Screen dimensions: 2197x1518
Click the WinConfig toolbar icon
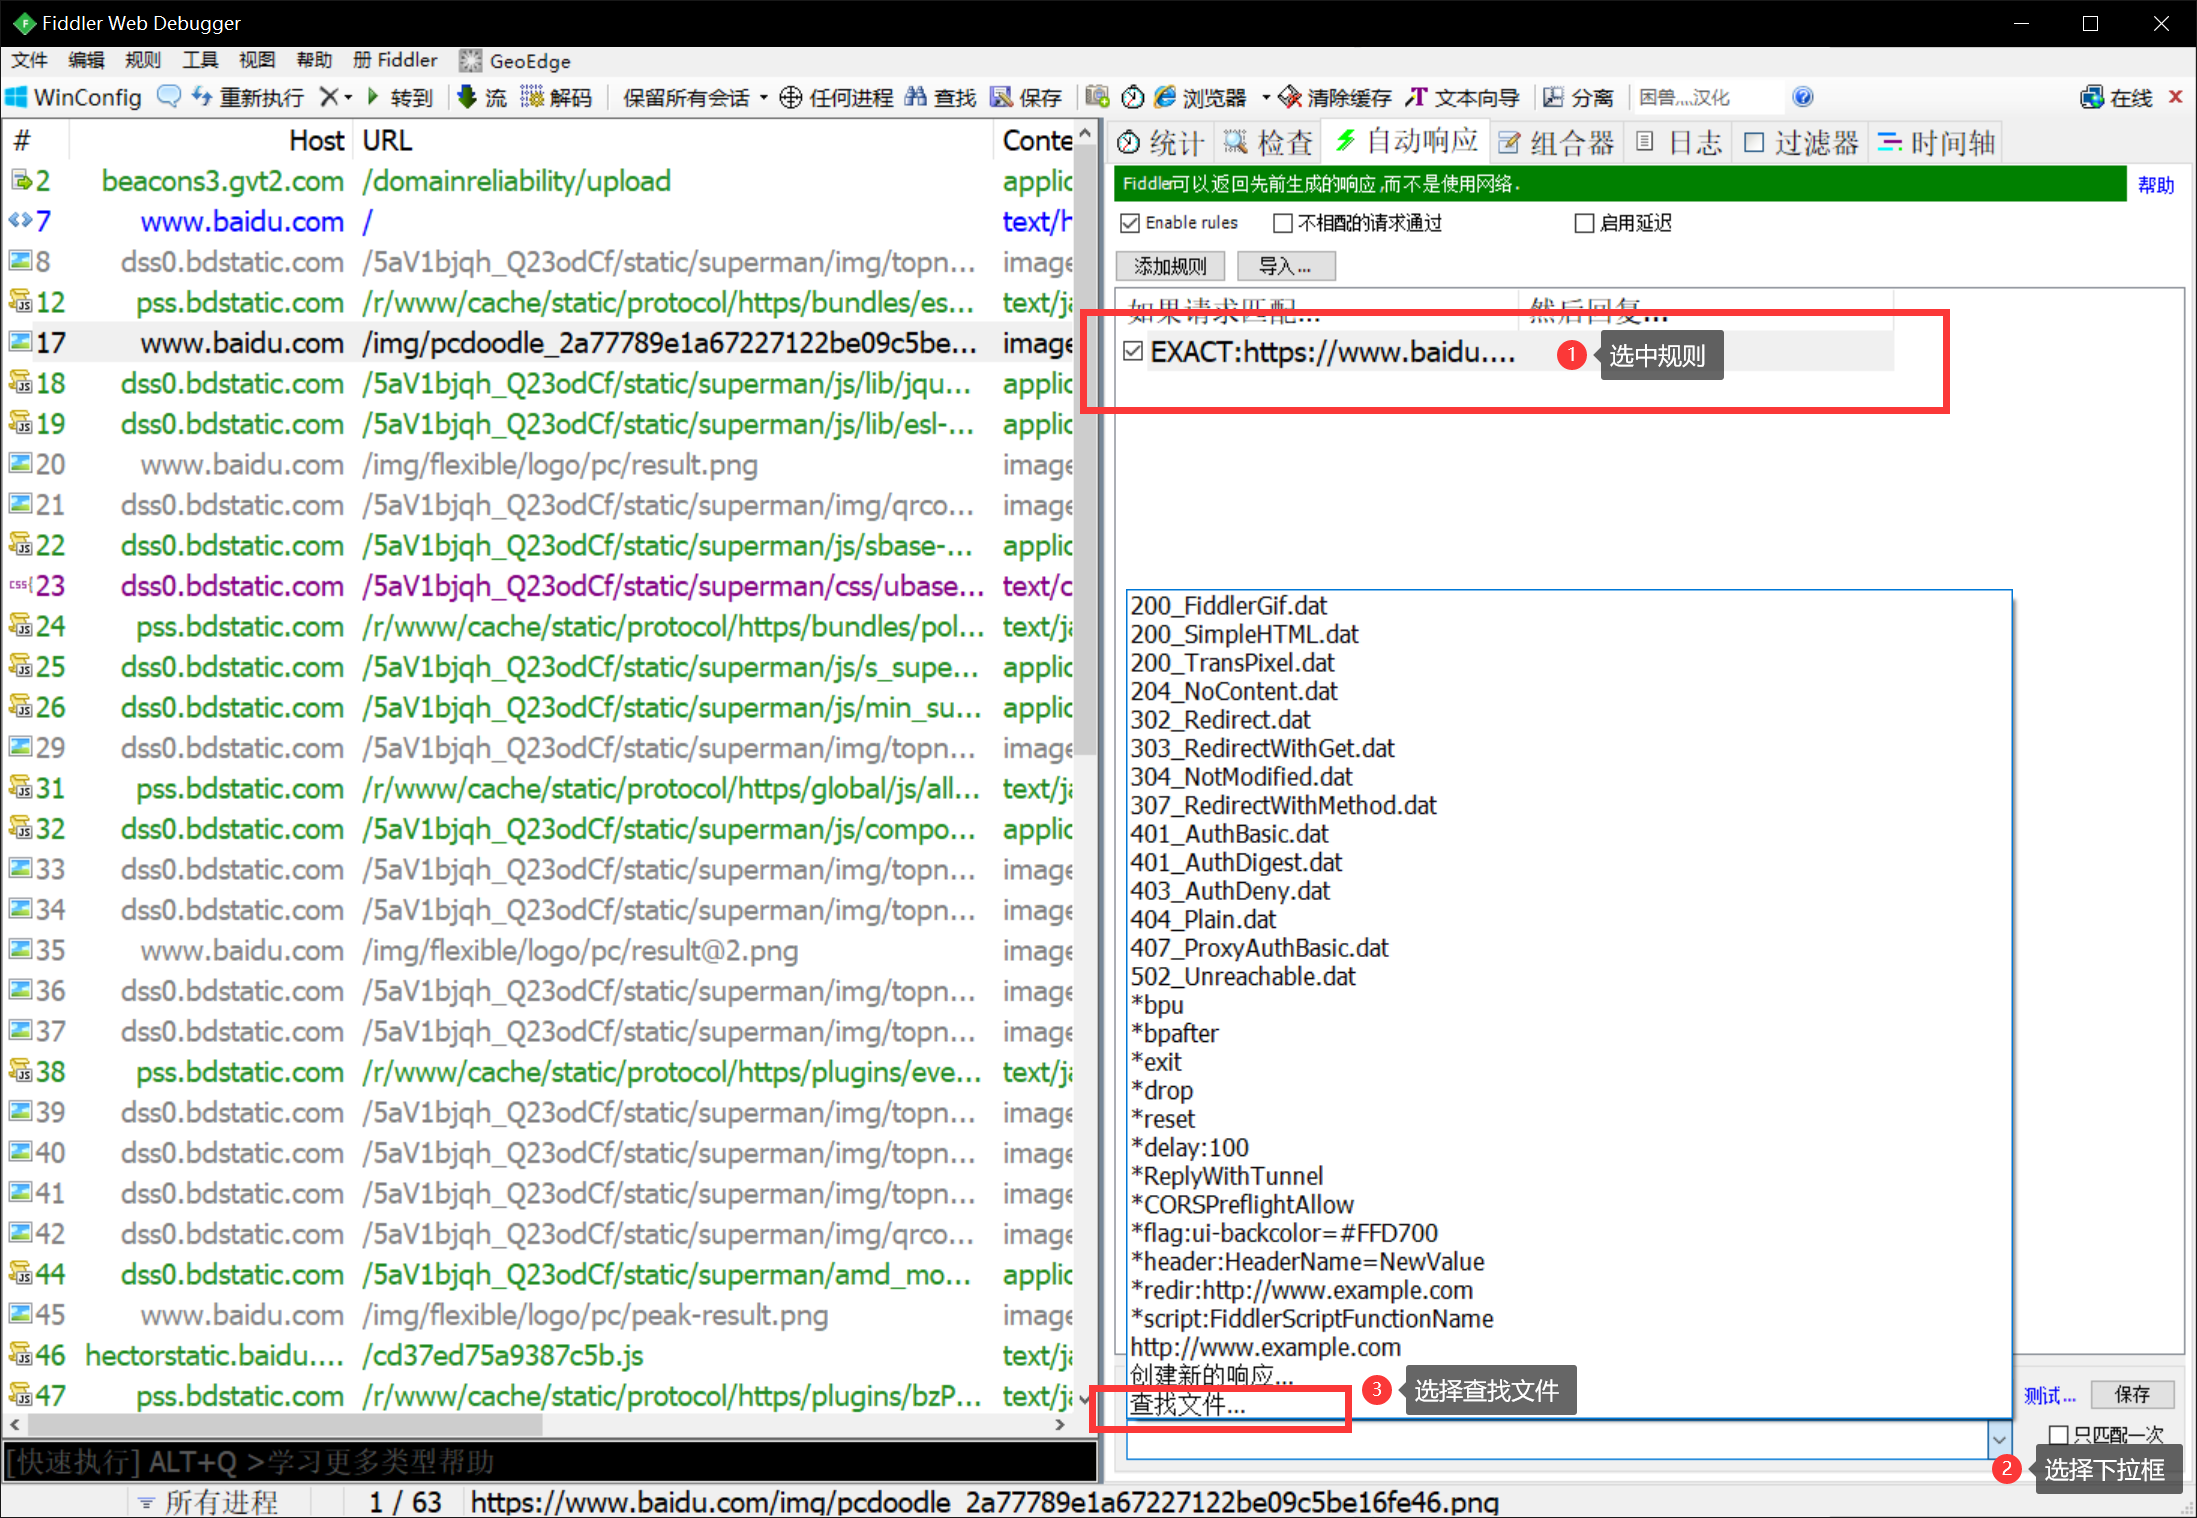point(16,97)
